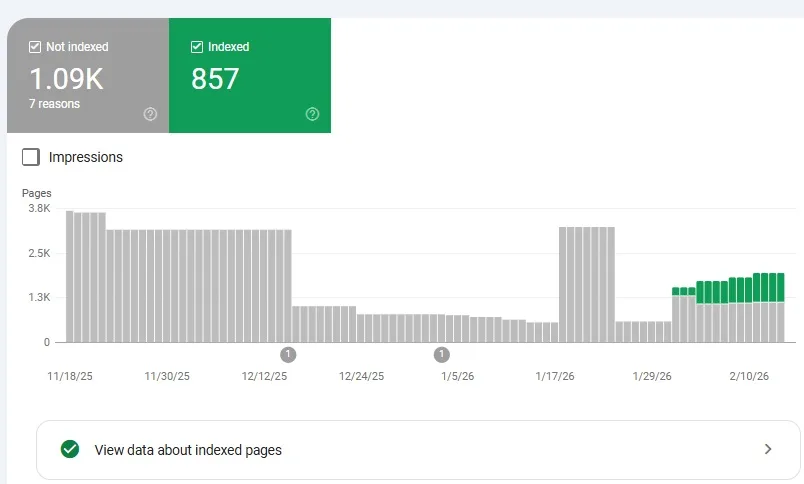Select the green Indexed card
804x484 pixels.
click(x=250, y=75)
